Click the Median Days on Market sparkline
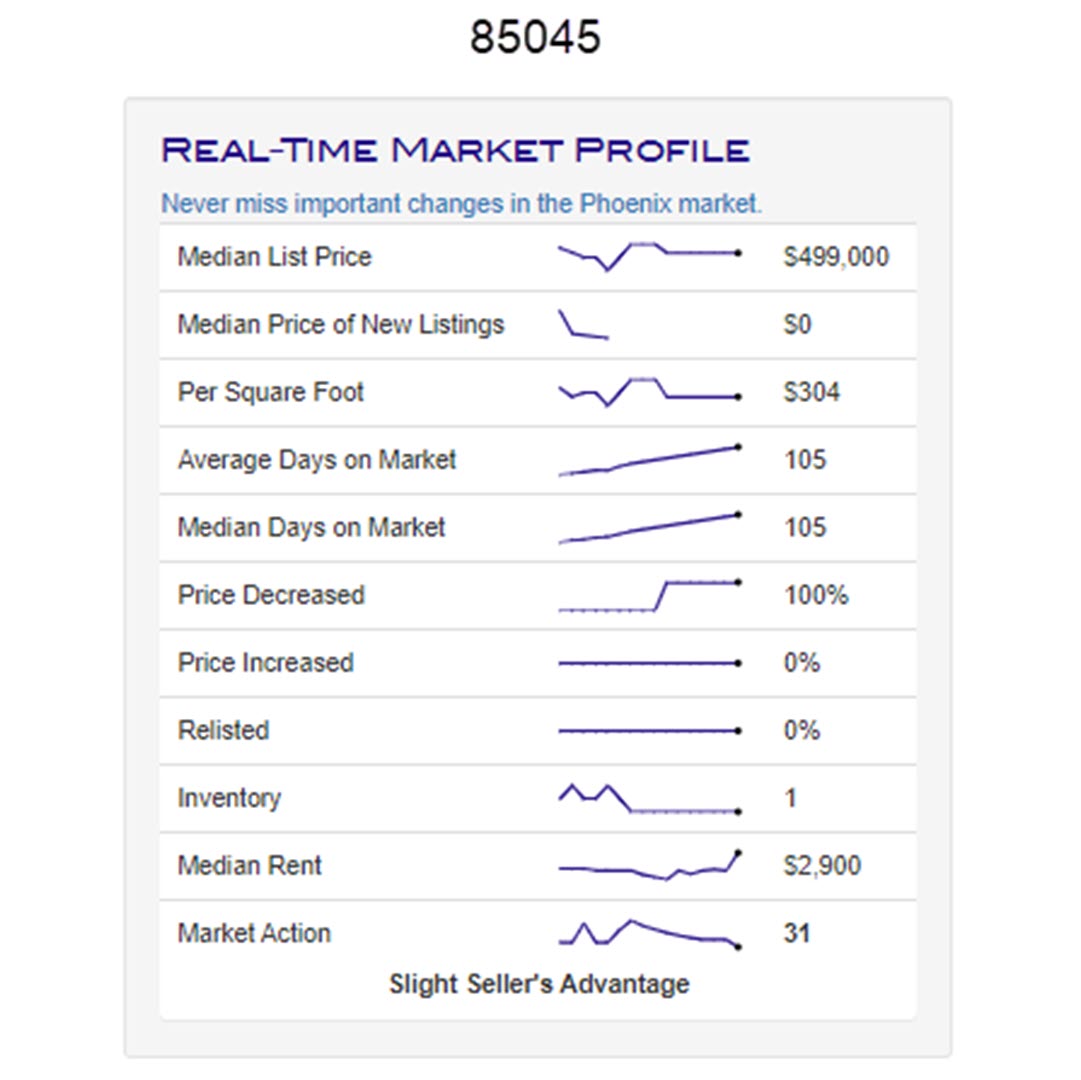This screenshot has width=1081, height=1080. point(648,528)
